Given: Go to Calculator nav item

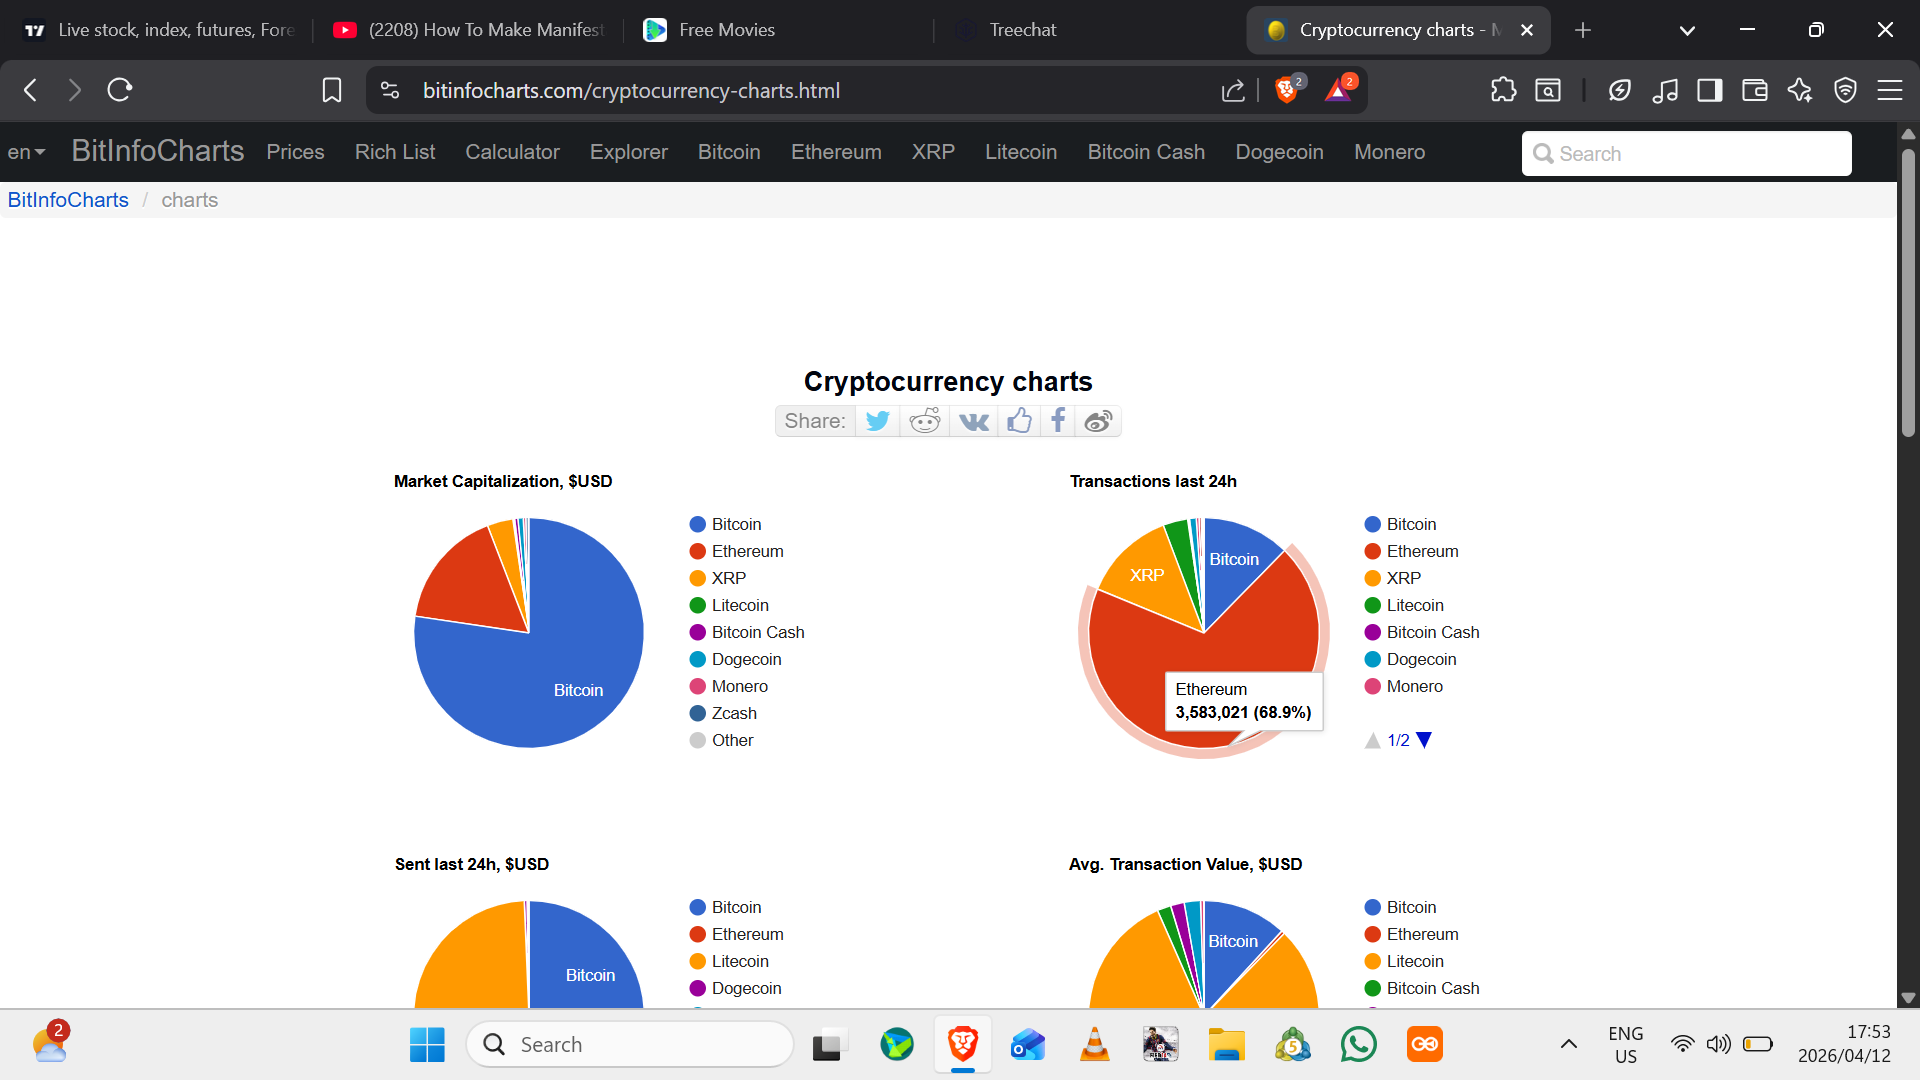Looking at the screenshot, I should tap(512, 152).
